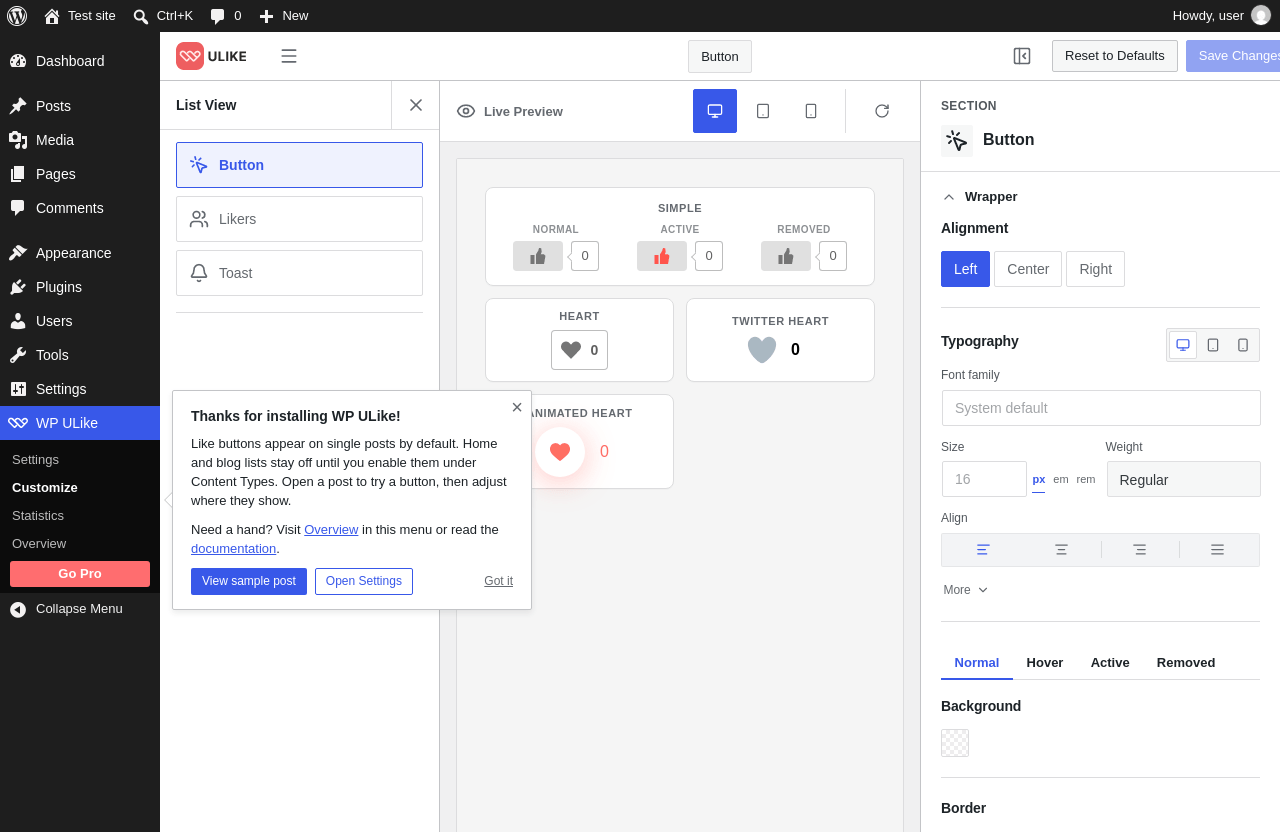1280x832 pixels.
Task: Go to Posts in admin menu
Action: [80, 106]
